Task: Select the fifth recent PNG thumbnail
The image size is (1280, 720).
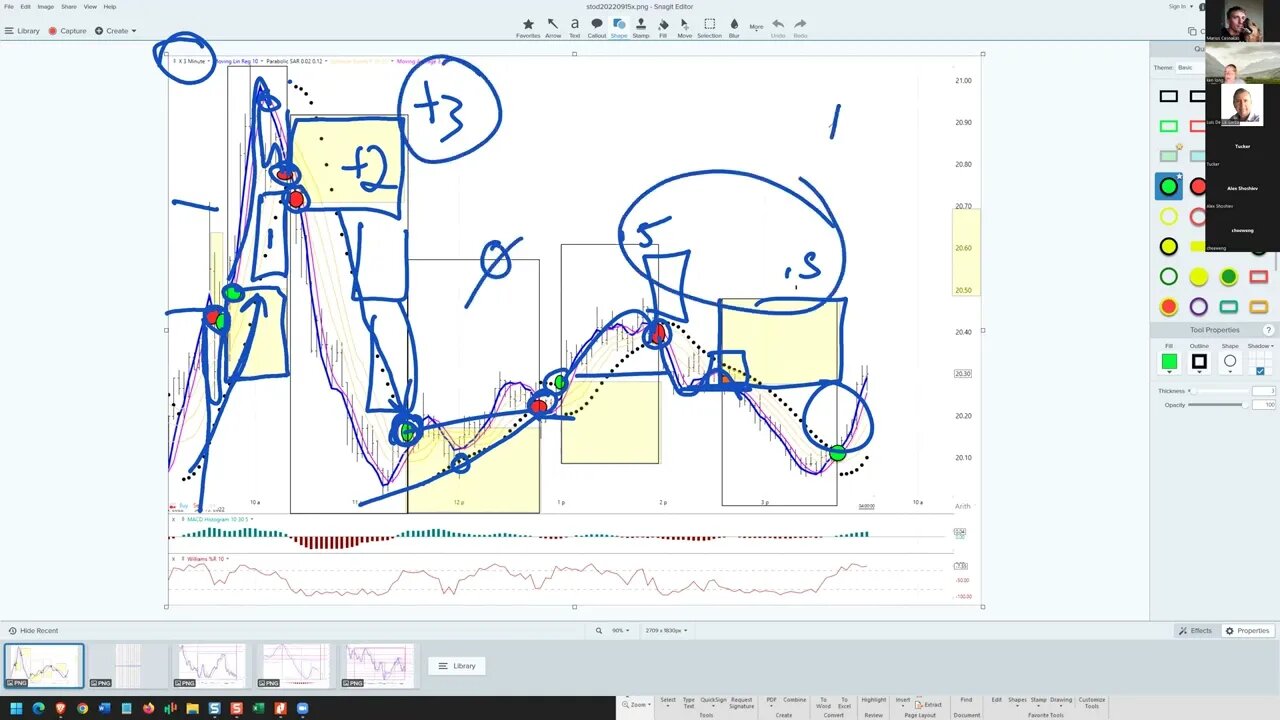Action: pyautogui.click(x=379, y=665)
